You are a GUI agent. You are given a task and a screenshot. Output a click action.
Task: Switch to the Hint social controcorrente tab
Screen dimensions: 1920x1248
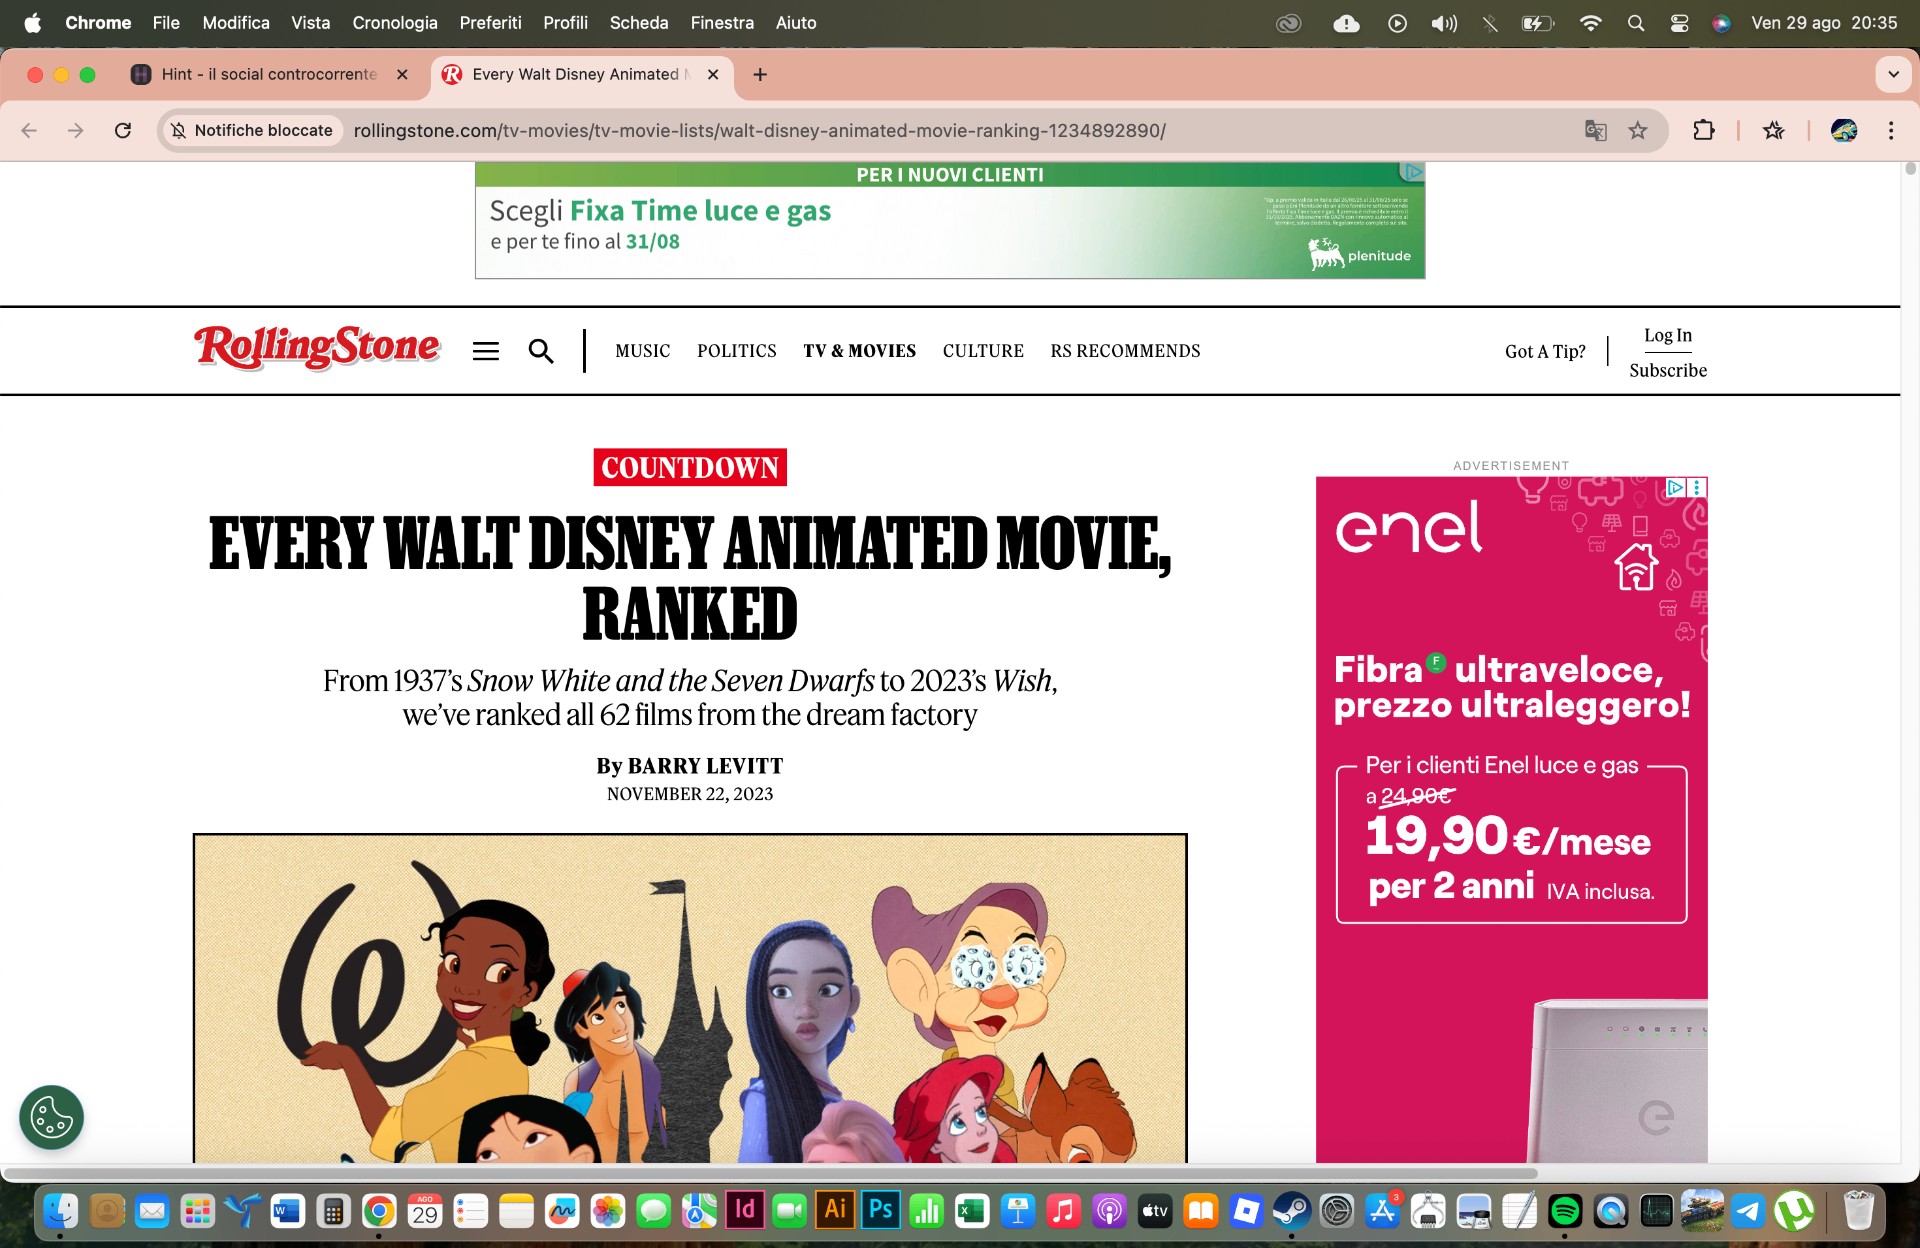tap(268, 74)
